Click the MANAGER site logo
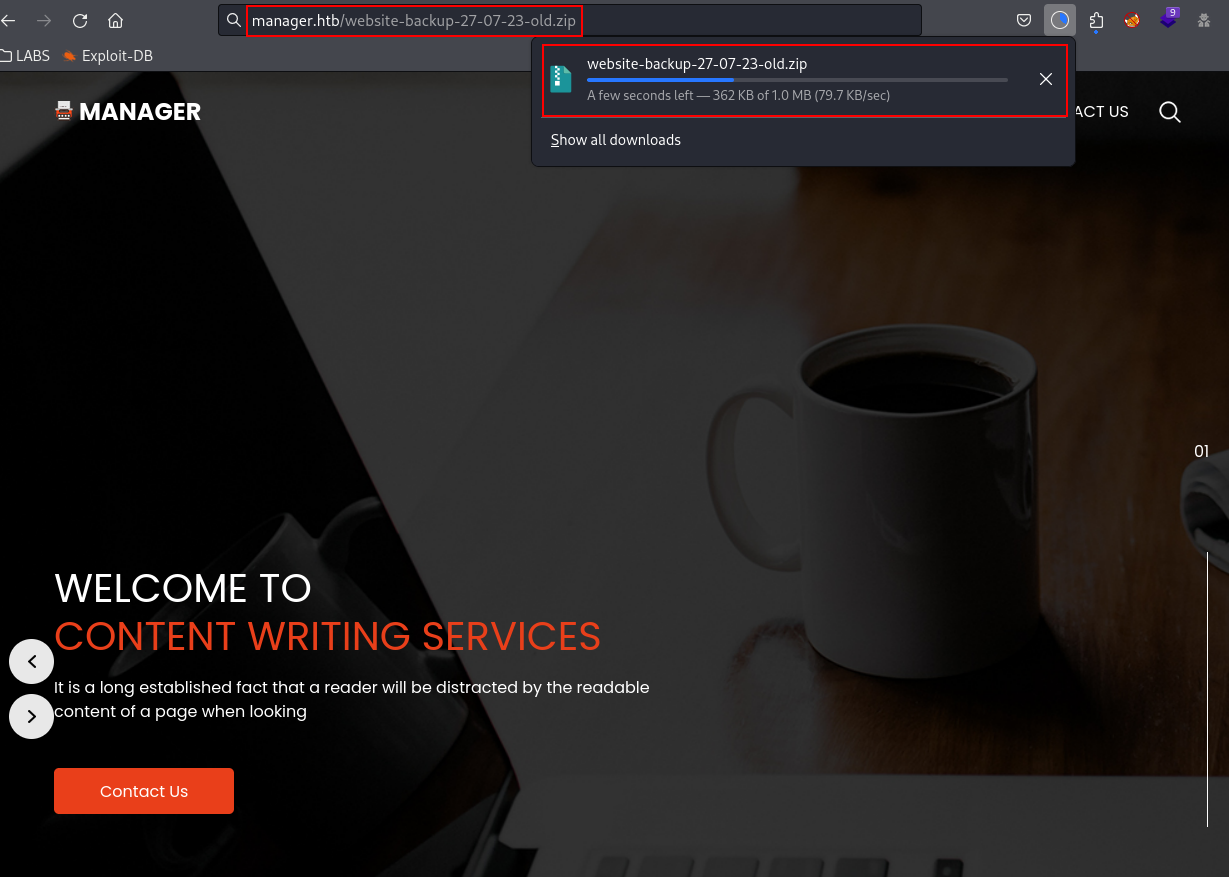The image size is (1229, 877). pyautogui.click(x=128, y=112)
